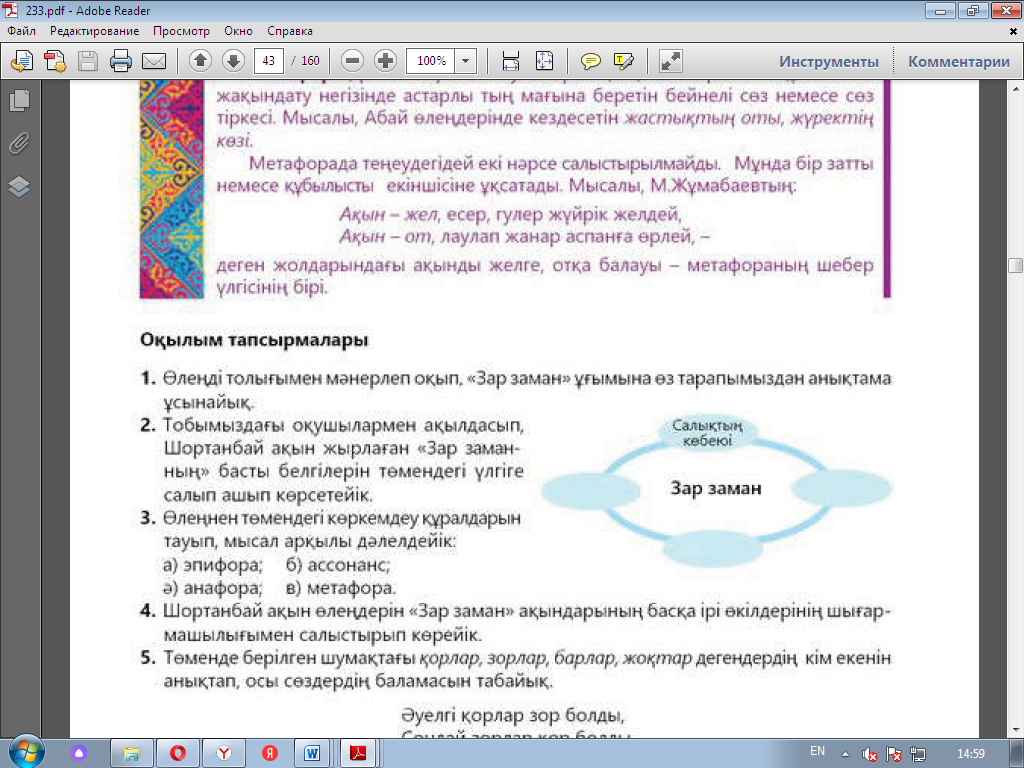Click the Зар заман diagram center text
1024x768 pixels.
pyautogui.click(x=716, y=488)
